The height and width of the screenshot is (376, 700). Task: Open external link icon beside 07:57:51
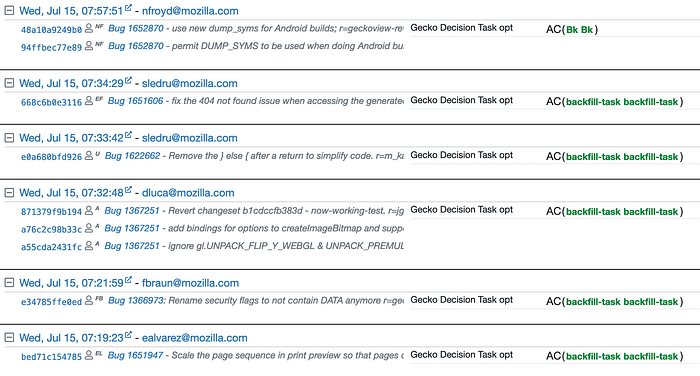coord(128,8)
